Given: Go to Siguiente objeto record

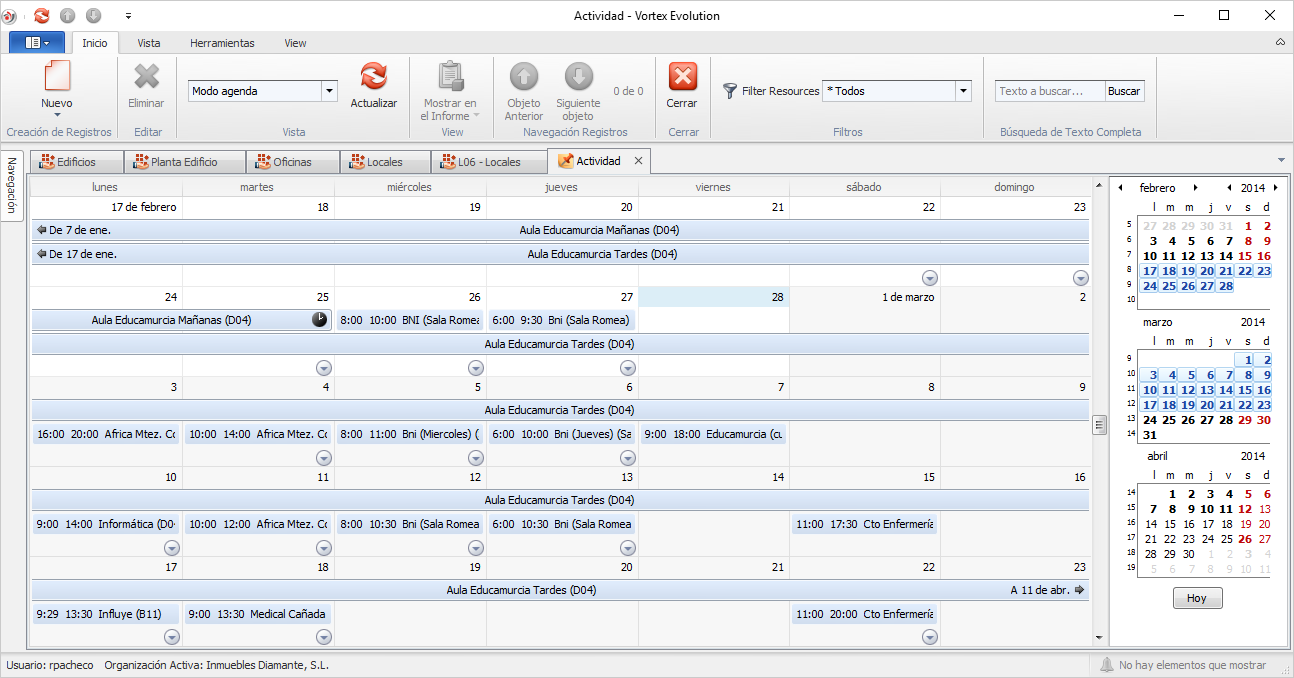Looking at the screenshot, I should [x=578, y=76].
